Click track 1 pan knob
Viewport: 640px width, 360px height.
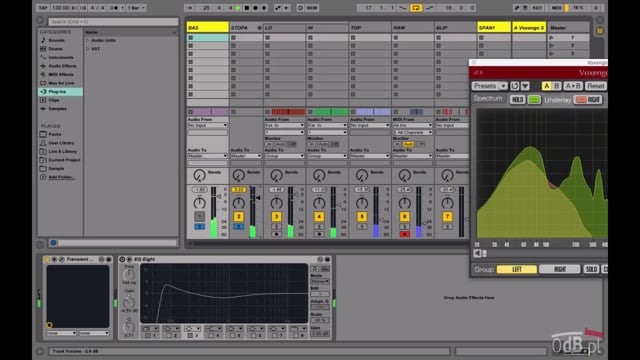coord(199,203)
